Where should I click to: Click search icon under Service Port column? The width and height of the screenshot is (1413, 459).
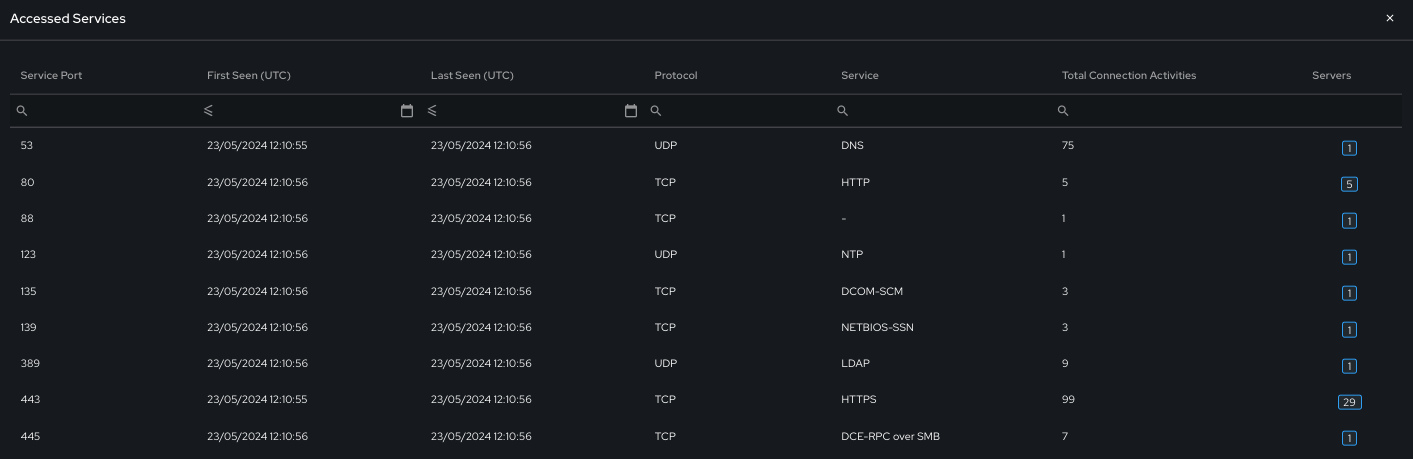coord(22,111)
